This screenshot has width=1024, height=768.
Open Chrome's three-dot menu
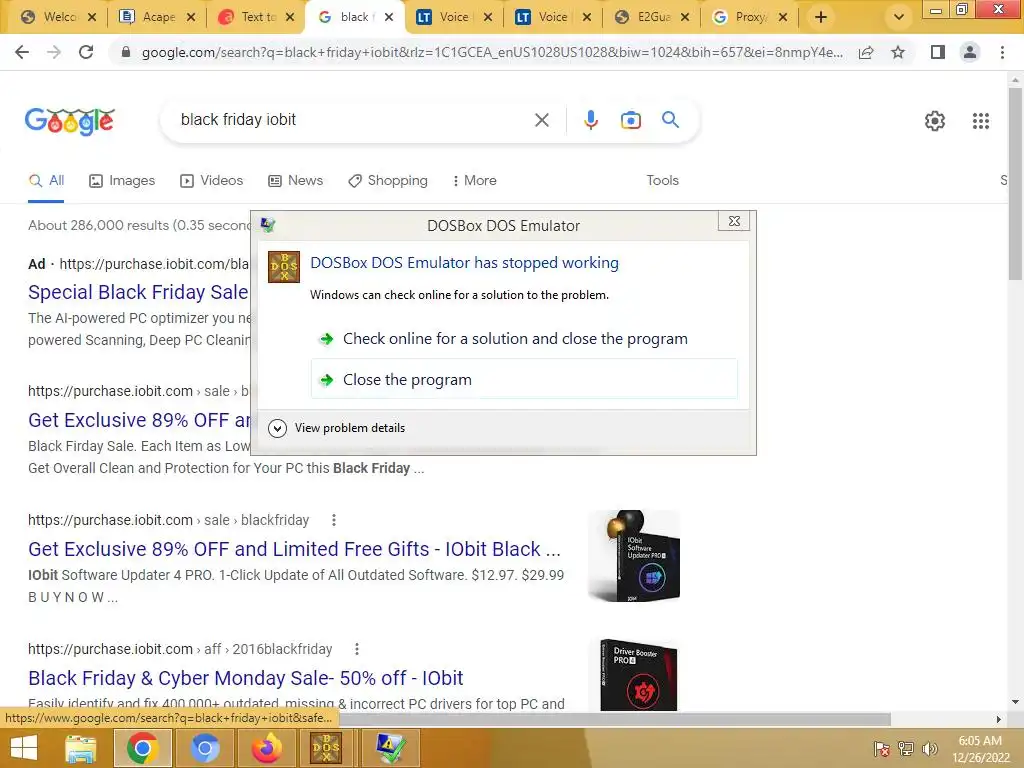click(1002, 52)
